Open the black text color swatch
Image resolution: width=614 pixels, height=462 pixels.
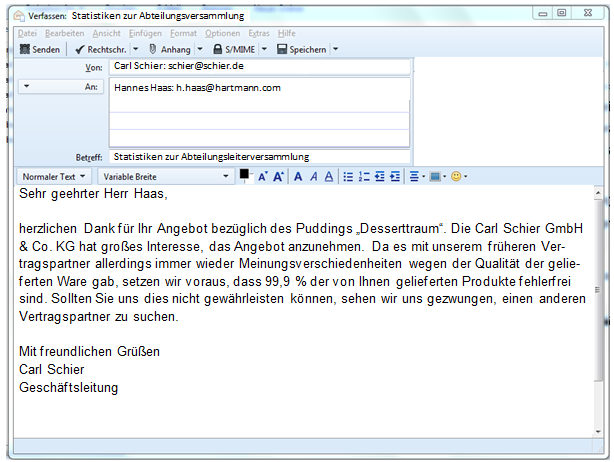245,175
